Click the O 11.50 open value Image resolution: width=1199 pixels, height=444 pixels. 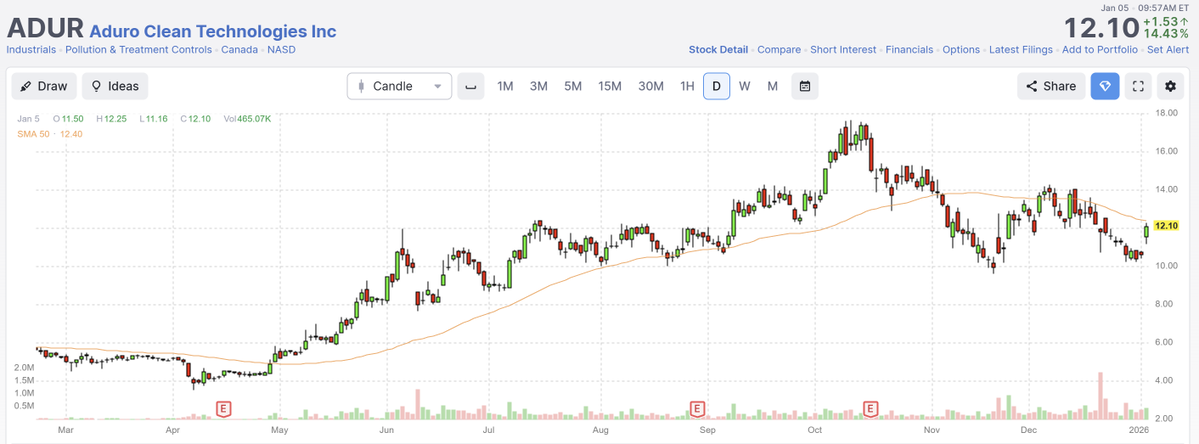(x=68, y=119)
